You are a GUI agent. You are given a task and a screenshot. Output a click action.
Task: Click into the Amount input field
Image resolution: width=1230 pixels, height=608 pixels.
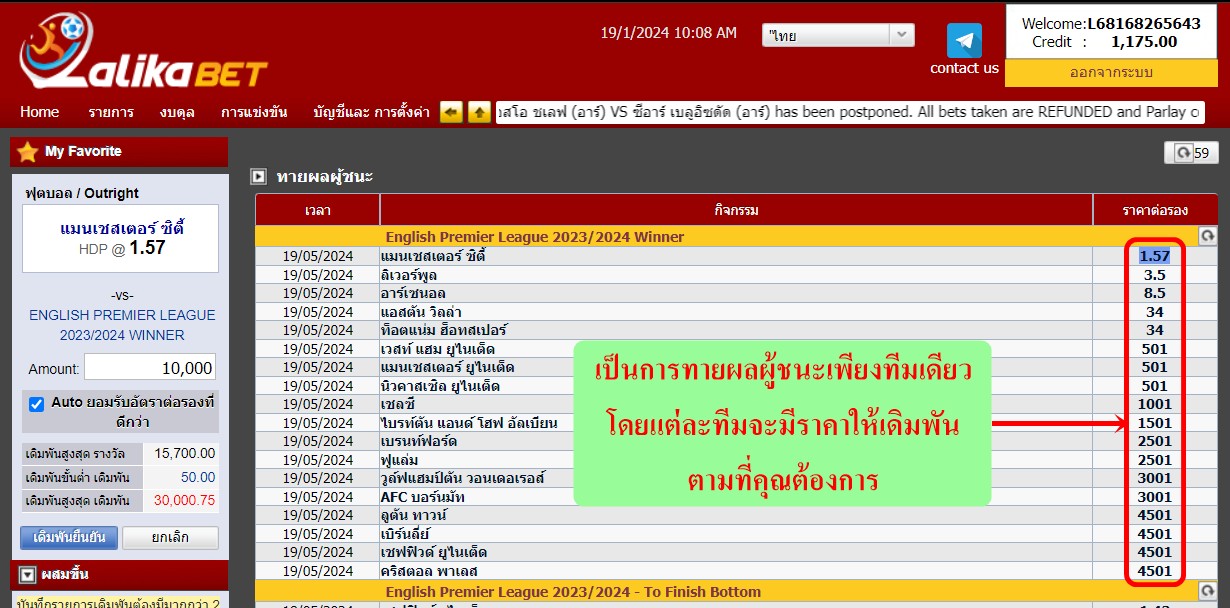(150, 368)
